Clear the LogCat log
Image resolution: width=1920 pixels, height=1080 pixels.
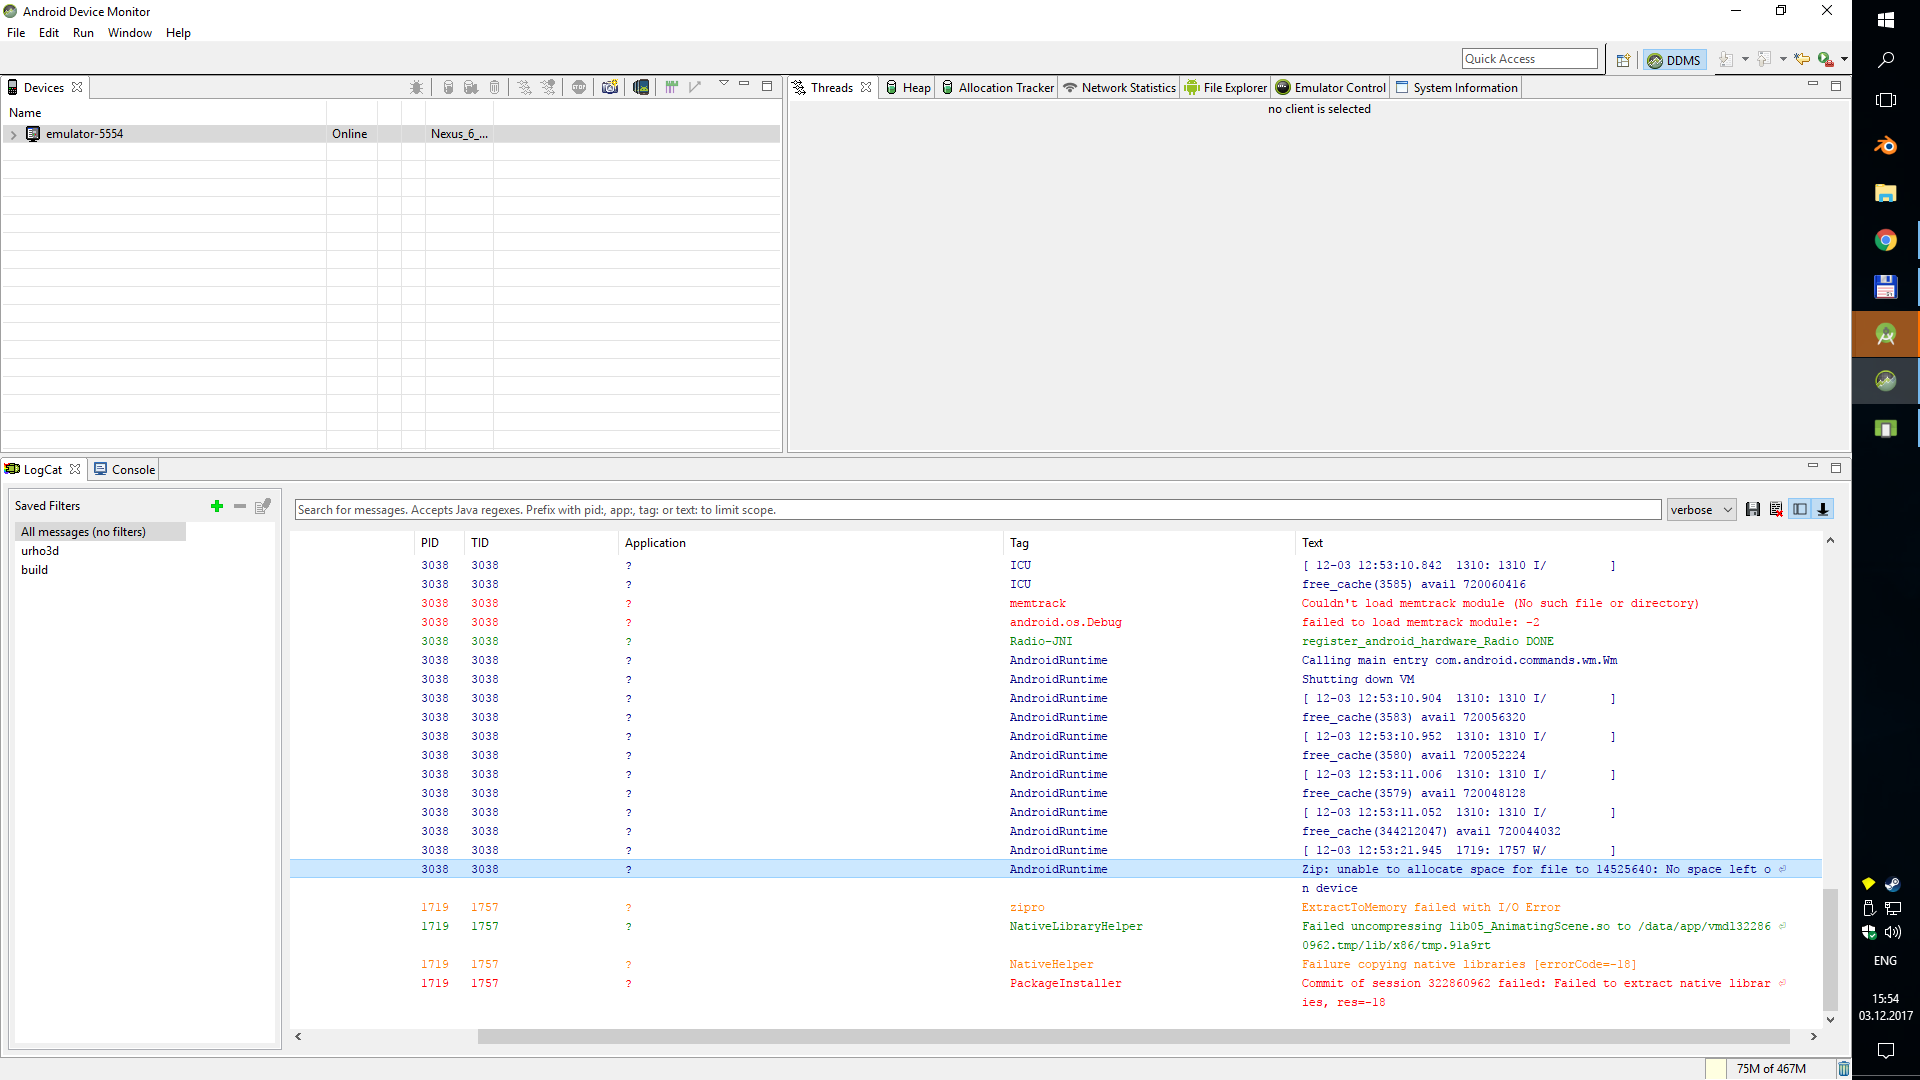(1776, 509)
